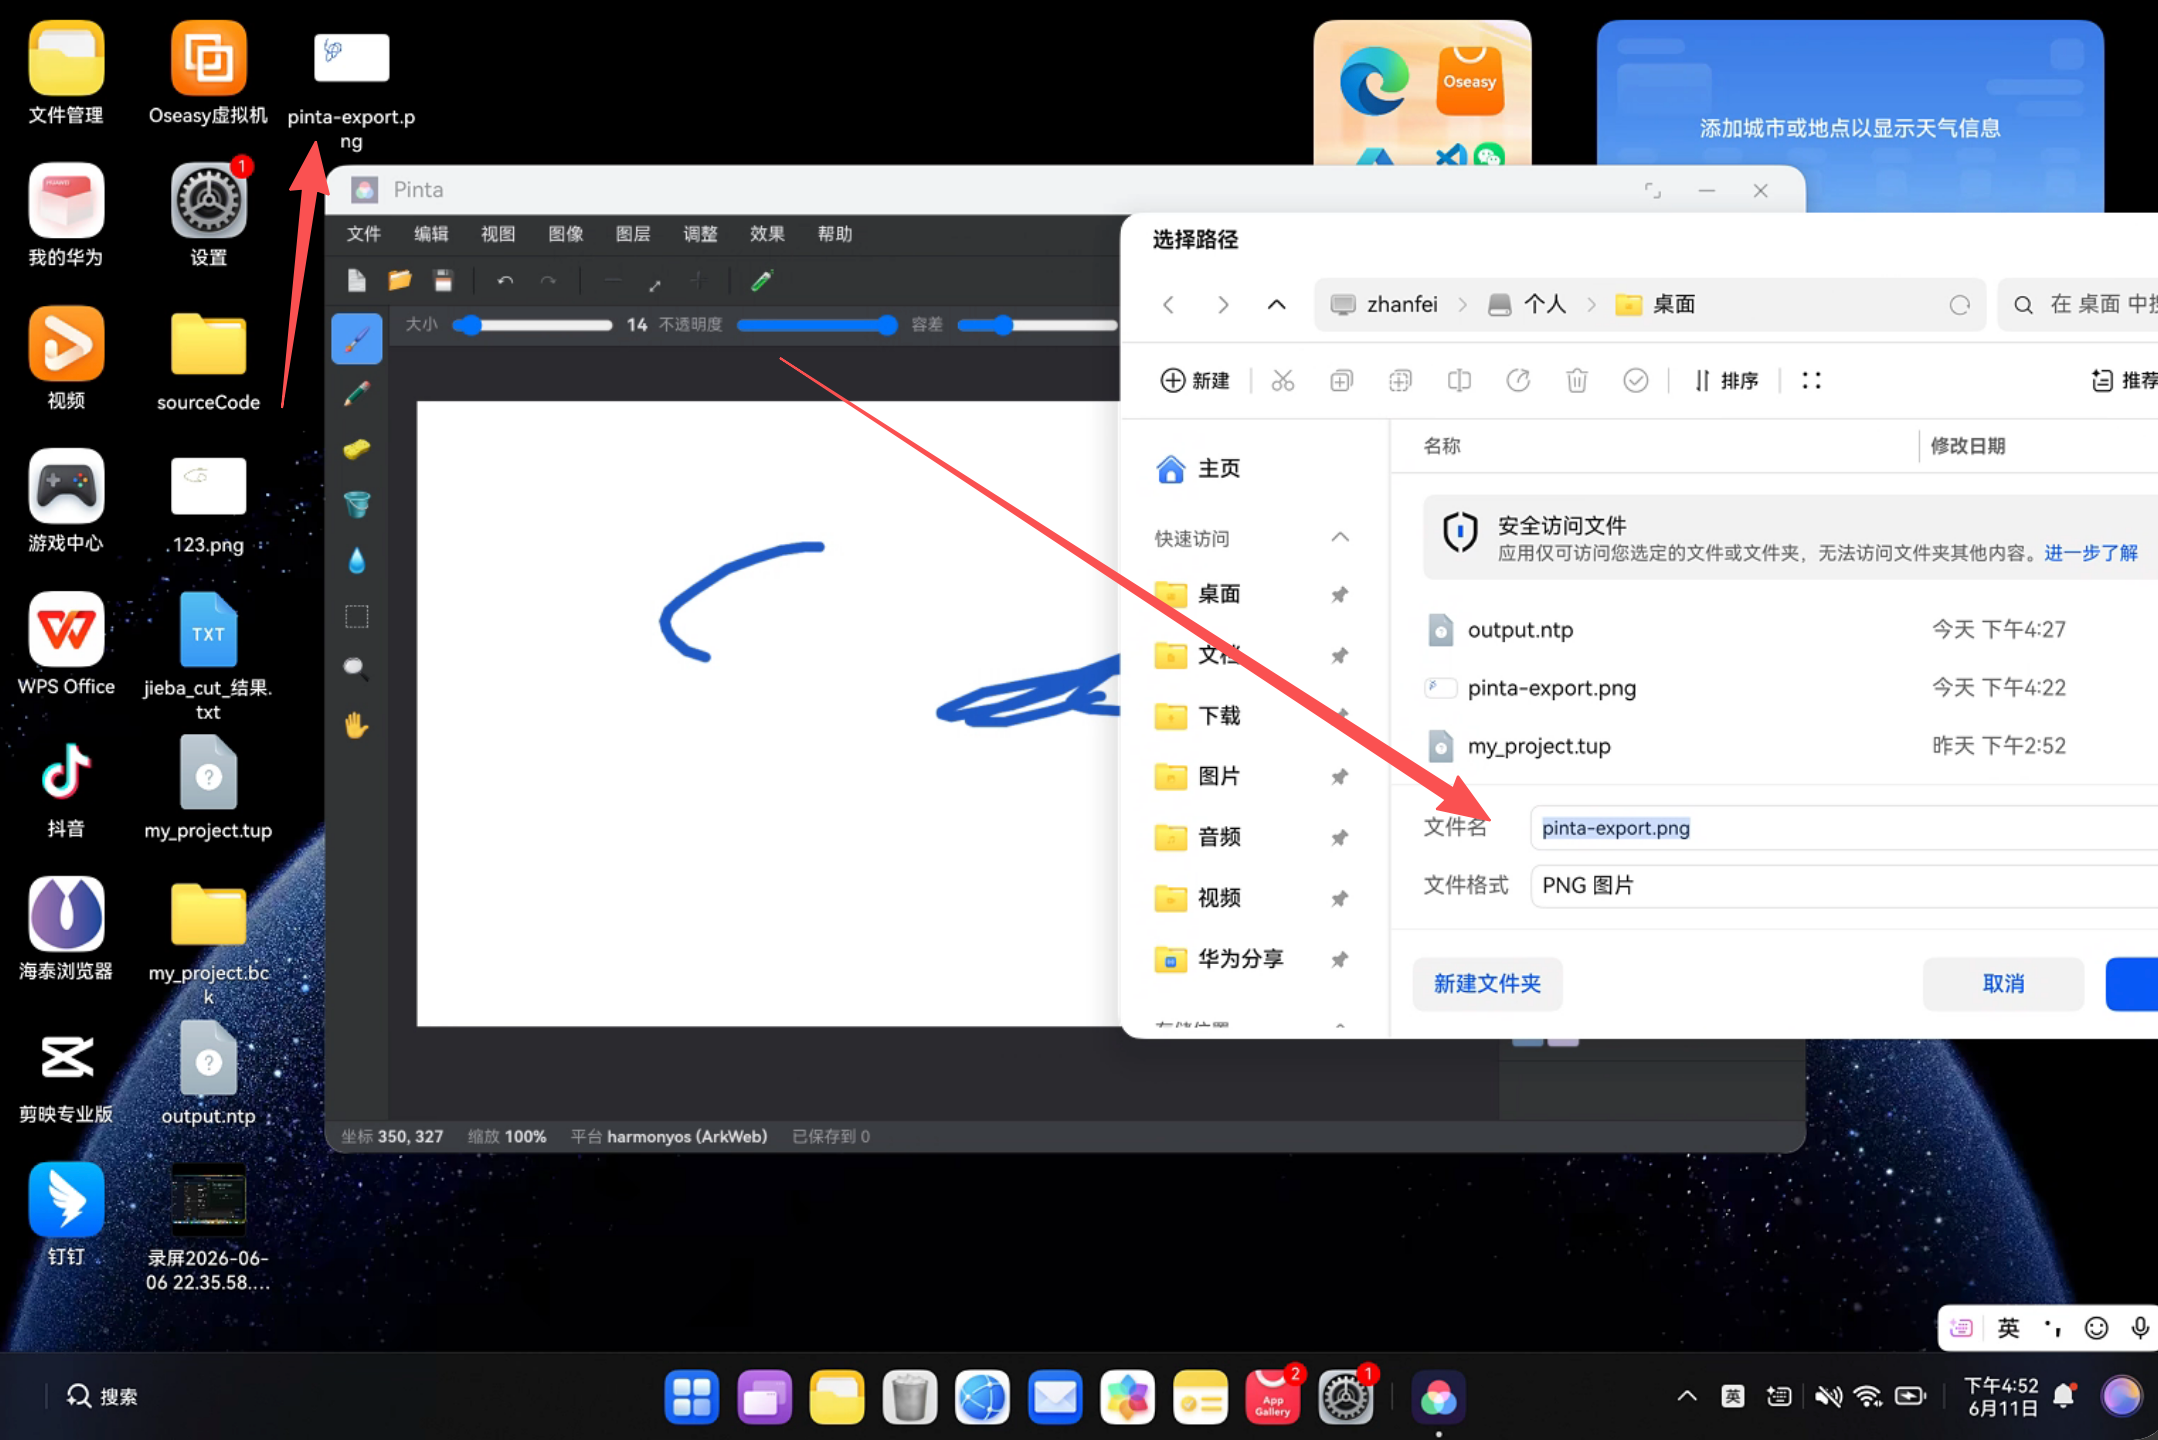Select the Rectangle Select tool
This screenshot has width=2158, height=1440.
[x=357, y=615]
